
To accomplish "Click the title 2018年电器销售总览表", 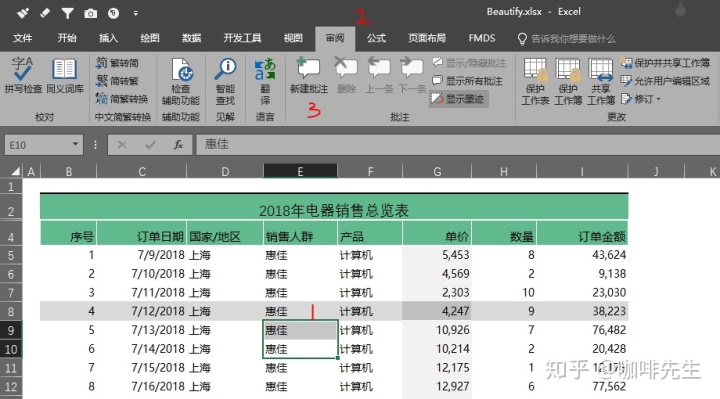I will (334, 210).
